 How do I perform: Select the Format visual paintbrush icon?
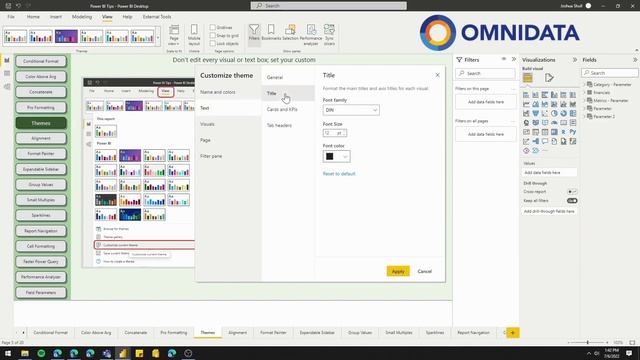tap(549, 78)
